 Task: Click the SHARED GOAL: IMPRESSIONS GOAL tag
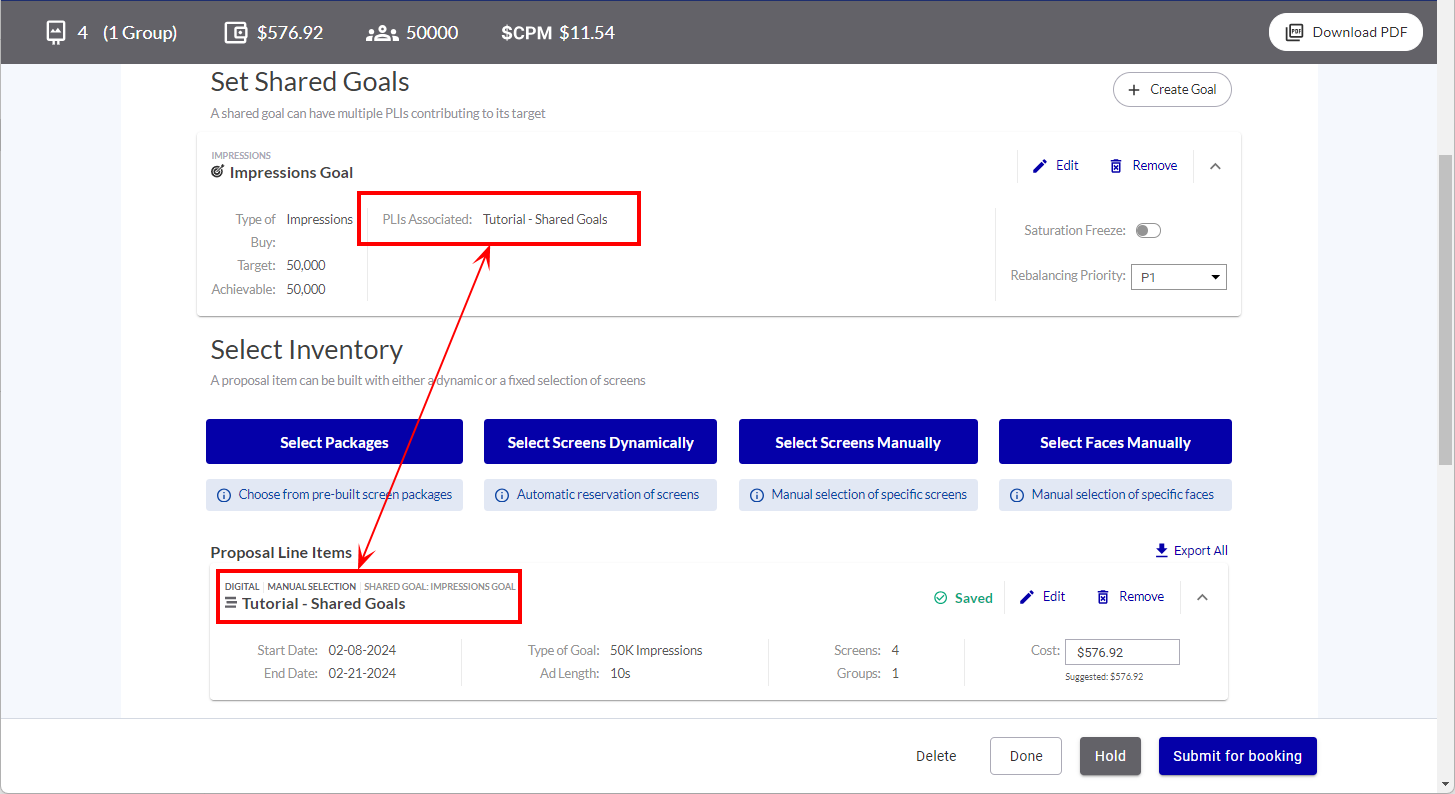(x=440, y=587)
